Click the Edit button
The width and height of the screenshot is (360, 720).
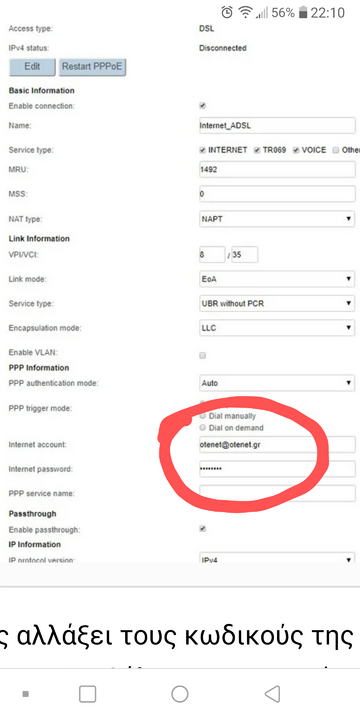[x=32, y=67]
